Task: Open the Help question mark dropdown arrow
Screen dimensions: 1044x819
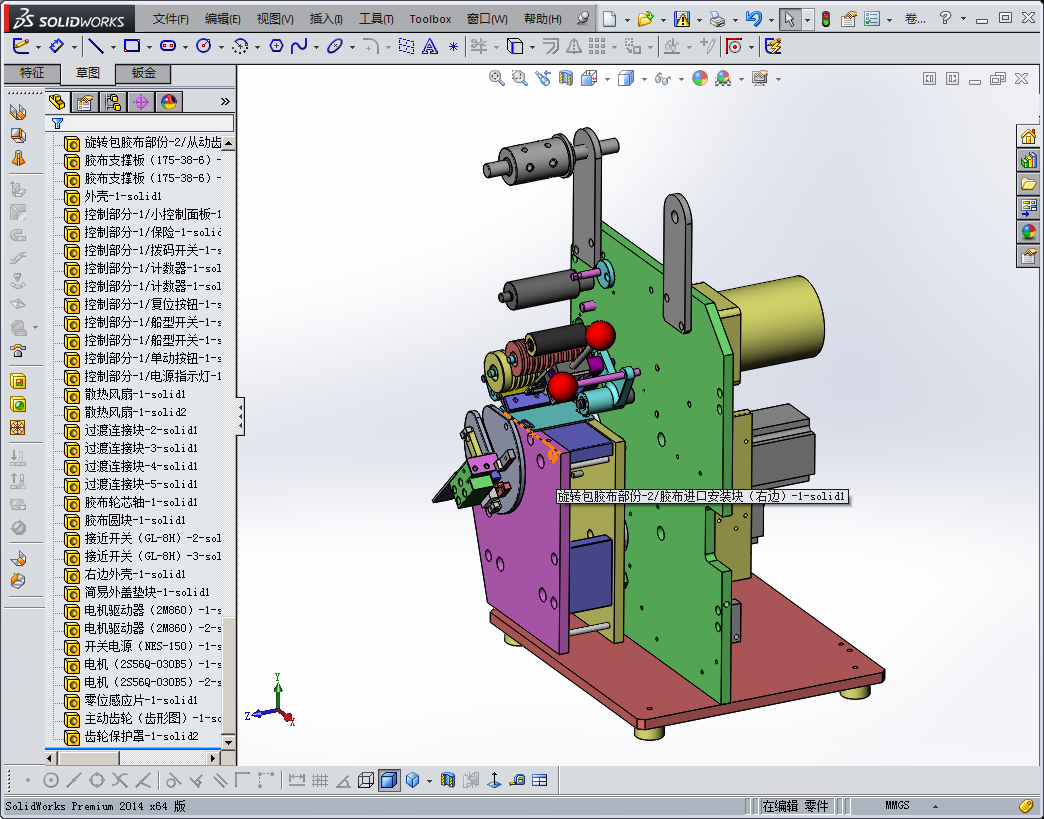Action: (963, 19)
